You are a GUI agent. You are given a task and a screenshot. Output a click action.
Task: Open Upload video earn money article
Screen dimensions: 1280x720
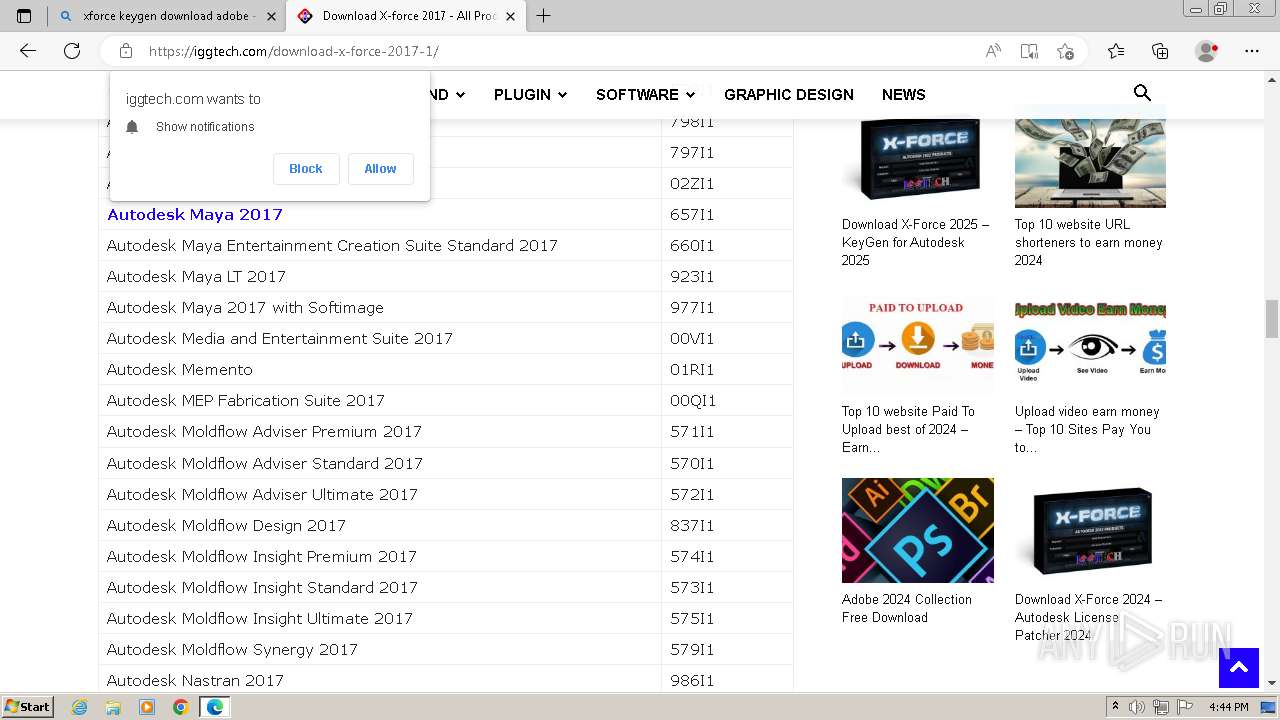(x=1087, y=429)
